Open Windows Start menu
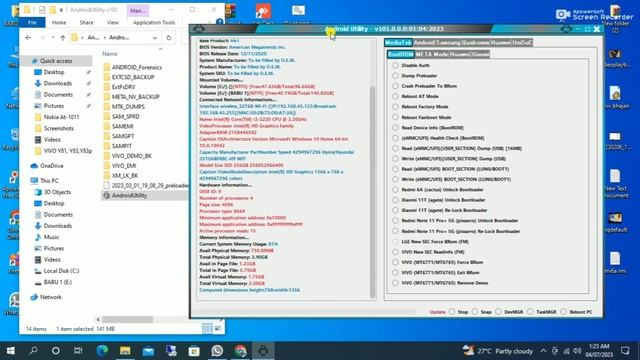Viewport: 640px width, 360px height. tap(11, 351)
